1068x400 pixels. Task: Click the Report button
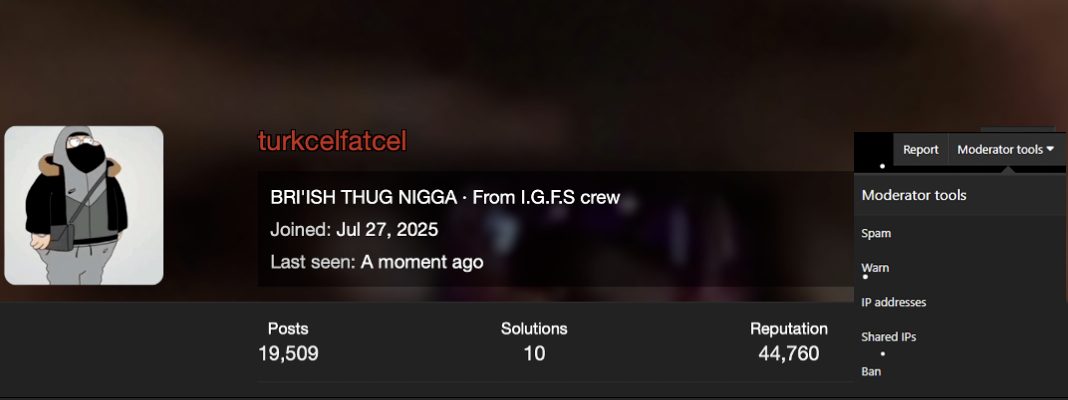(x=920, y=150)
